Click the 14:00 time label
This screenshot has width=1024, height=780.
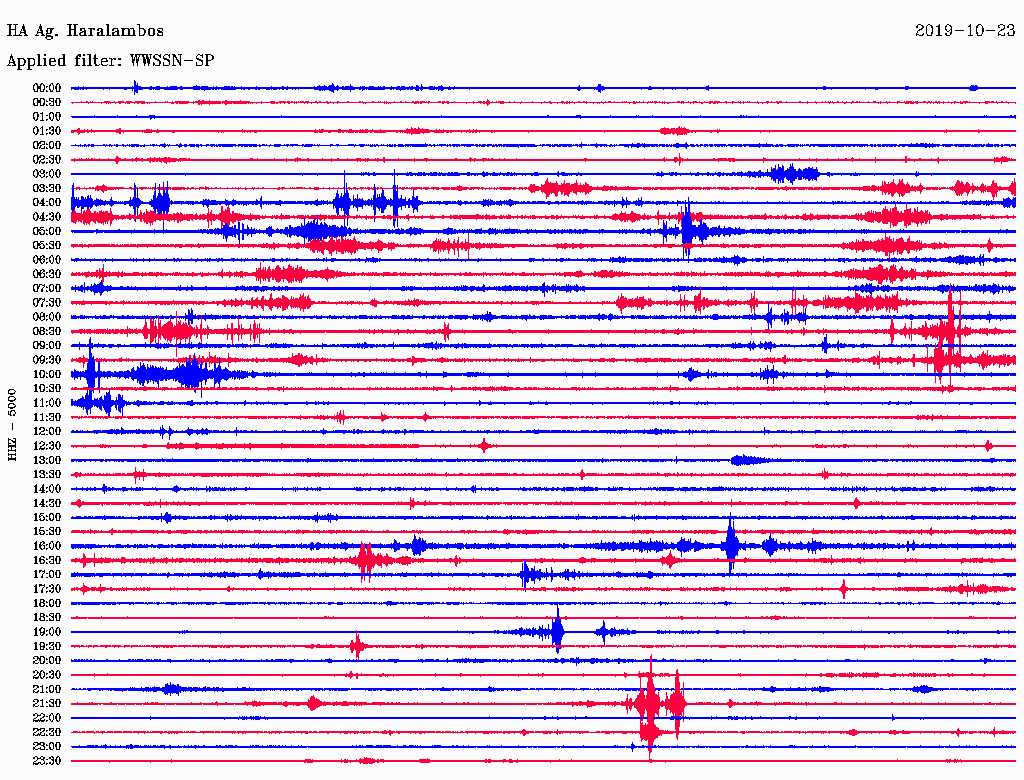(x=47, y=489)
